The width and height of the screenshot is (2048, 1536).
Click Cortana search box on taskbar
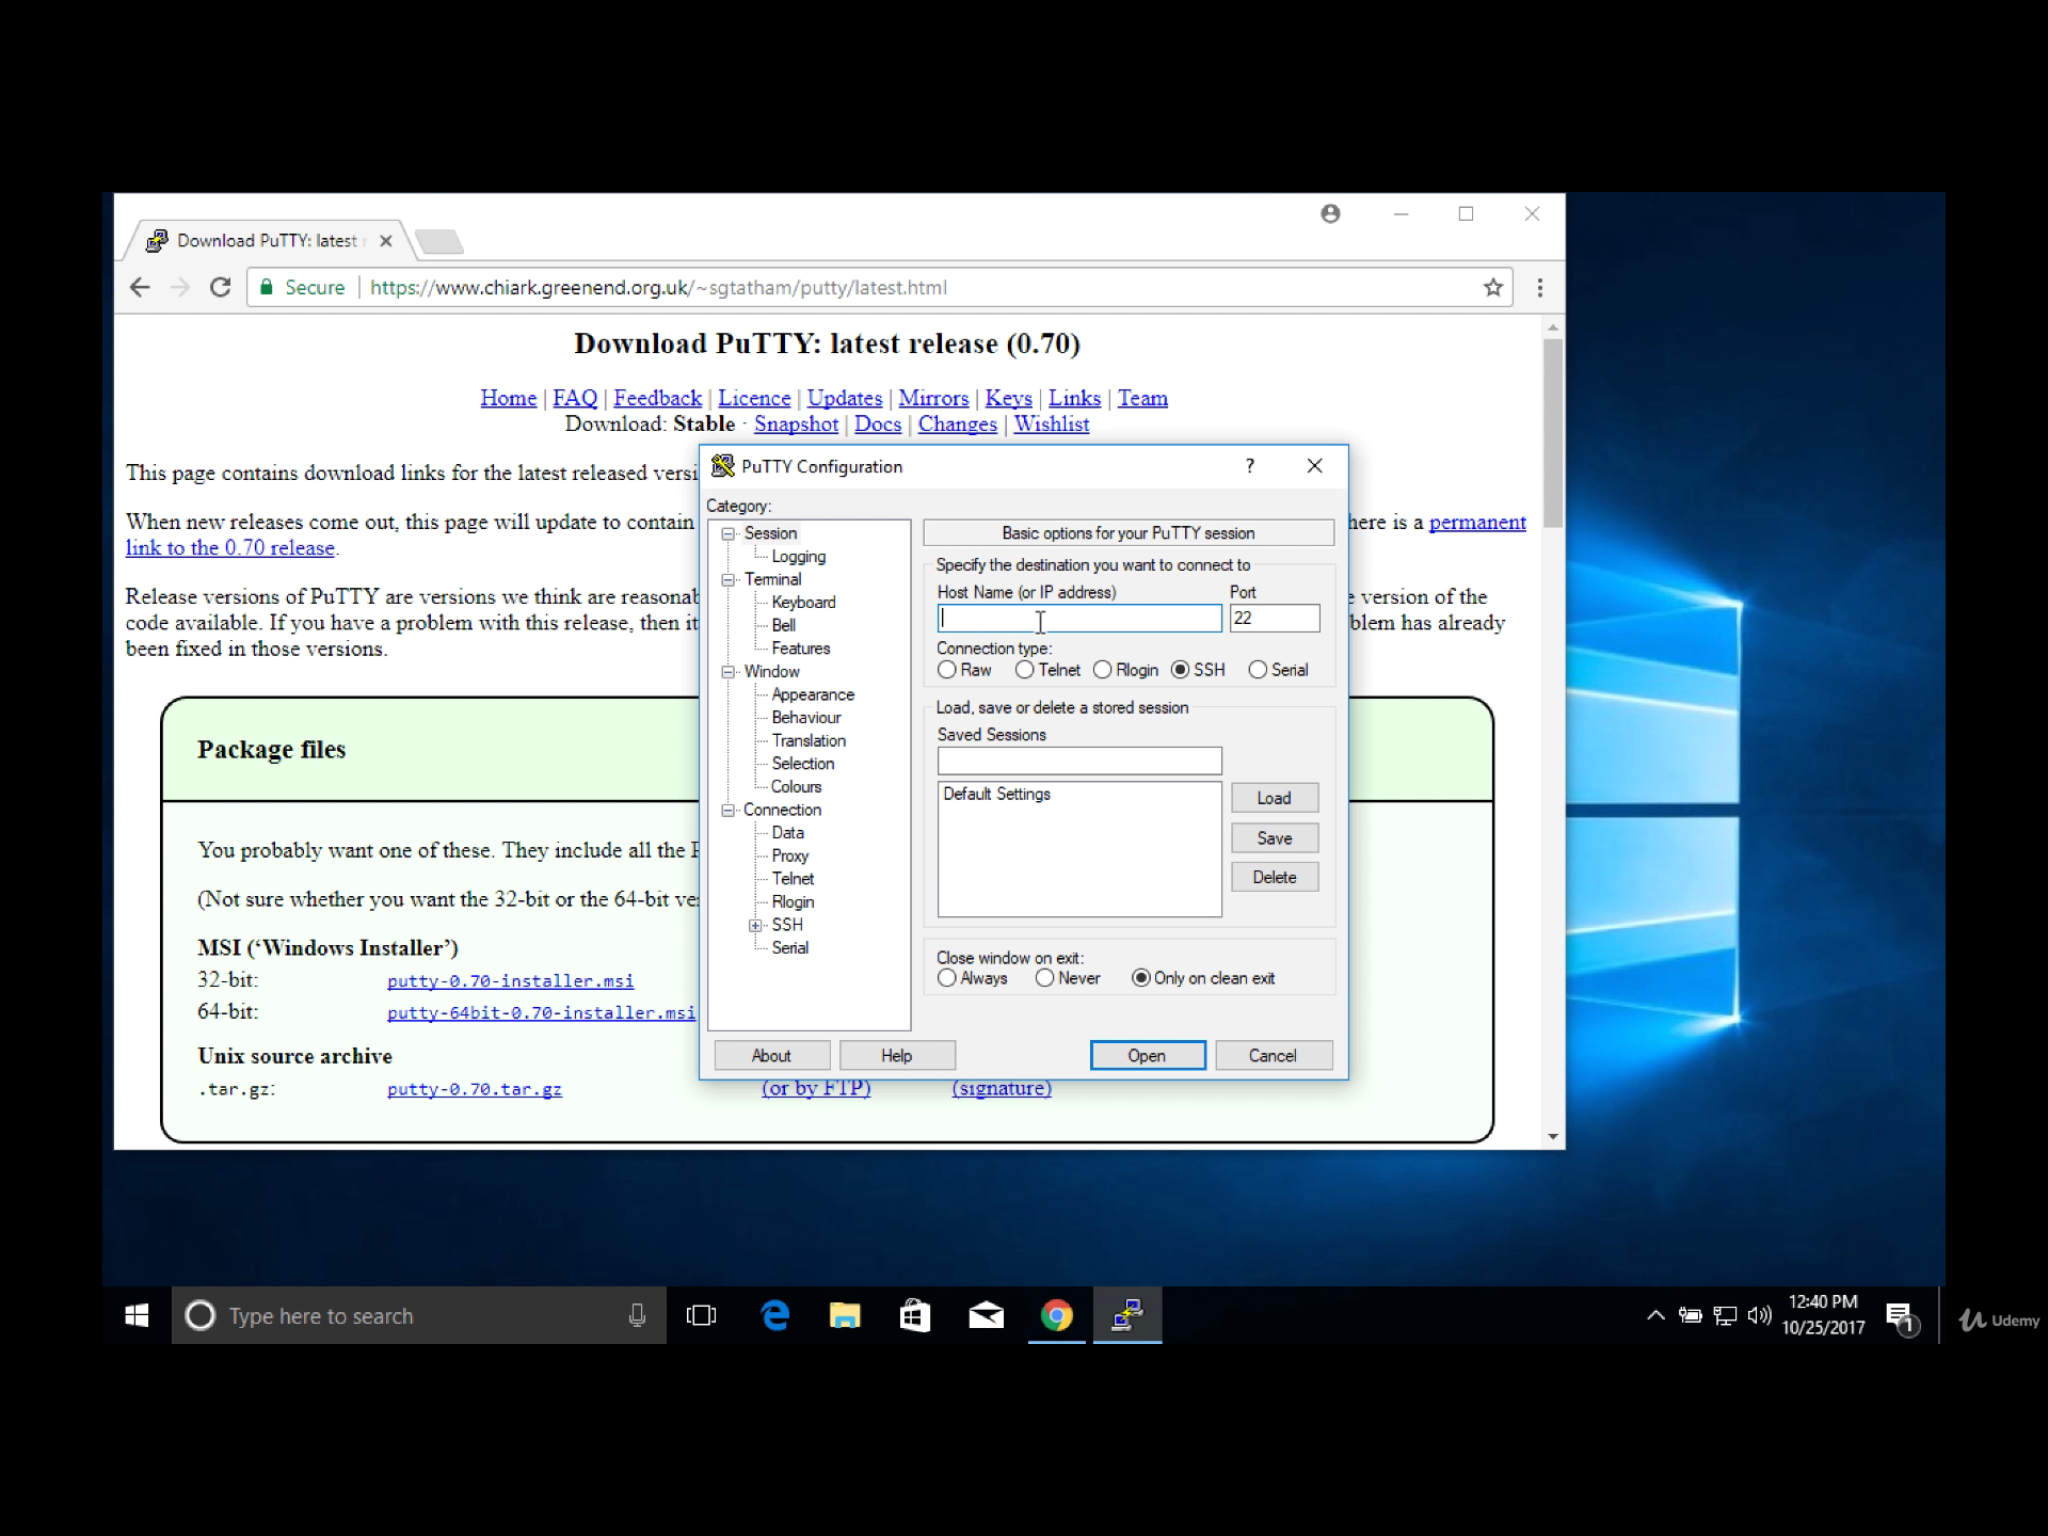(419, 1316)
